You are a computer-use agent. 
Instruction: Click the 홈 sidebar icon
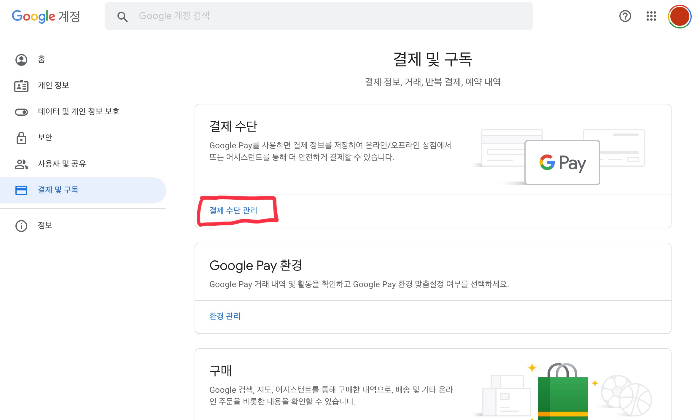point(21,59)
